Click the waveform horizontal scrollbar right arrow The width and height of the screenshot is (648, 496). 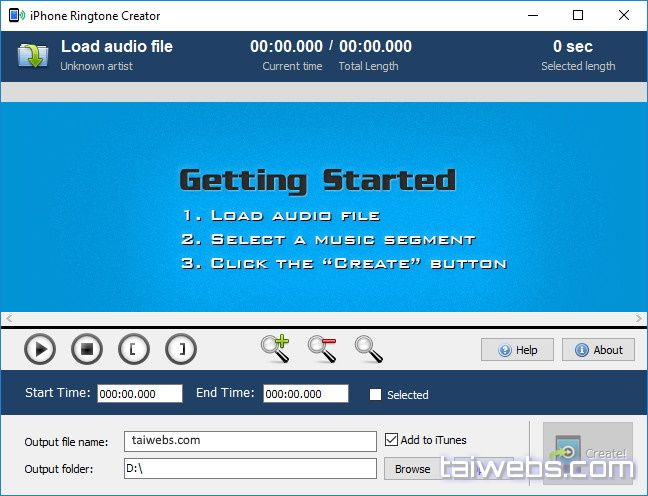coord(639,318)
